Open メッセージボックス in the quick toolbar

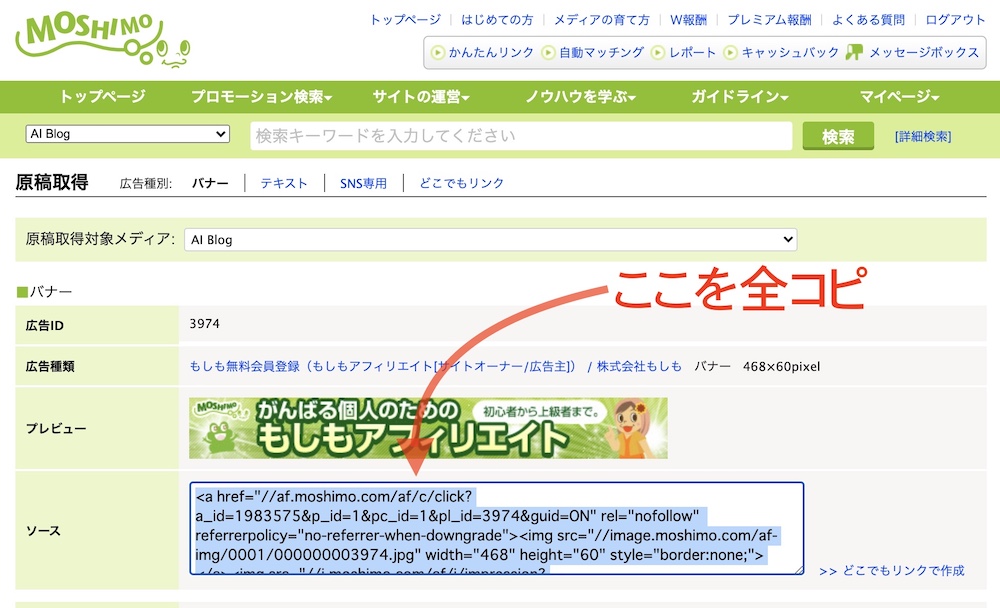(924, 52)
